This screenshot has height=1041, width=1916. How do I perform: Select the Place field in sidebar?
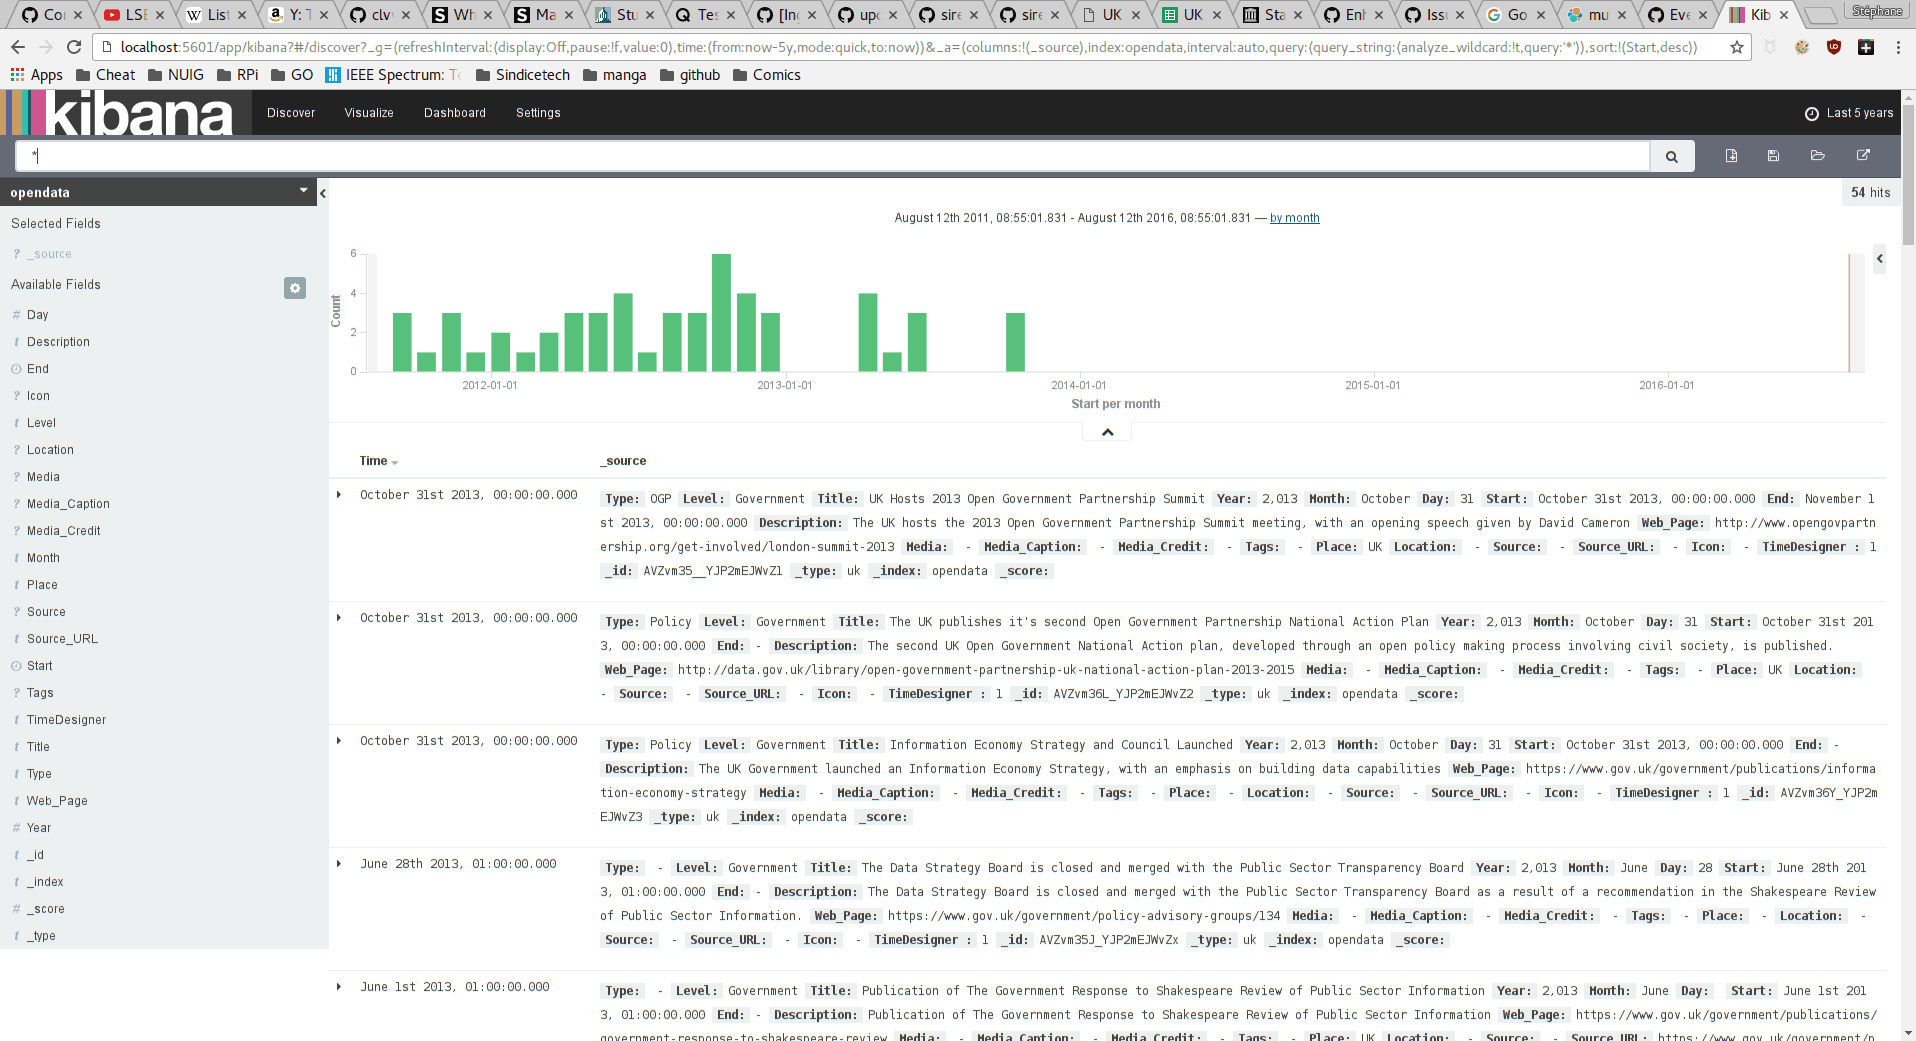coord(42,585)
